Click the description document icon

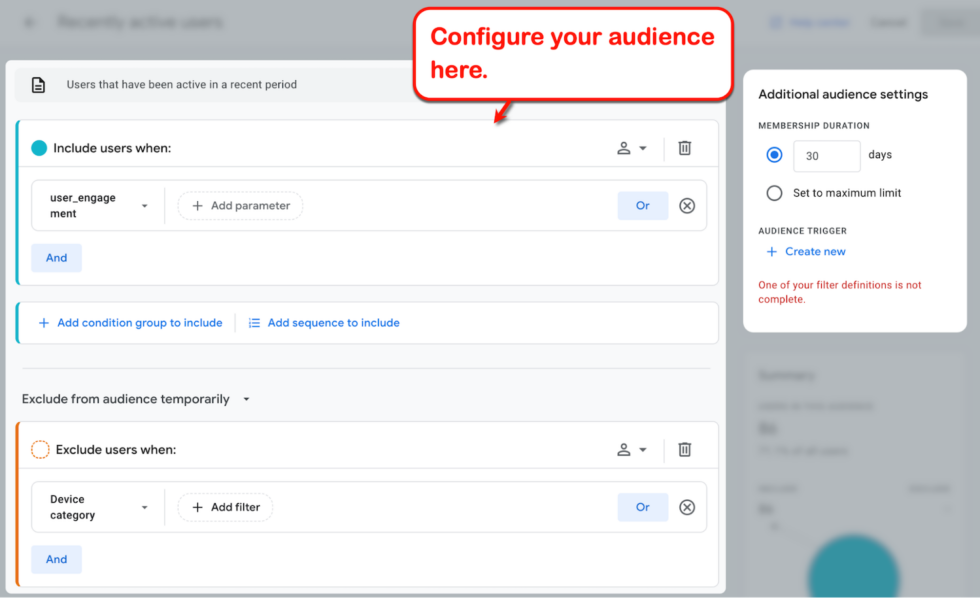coord(37,85)
